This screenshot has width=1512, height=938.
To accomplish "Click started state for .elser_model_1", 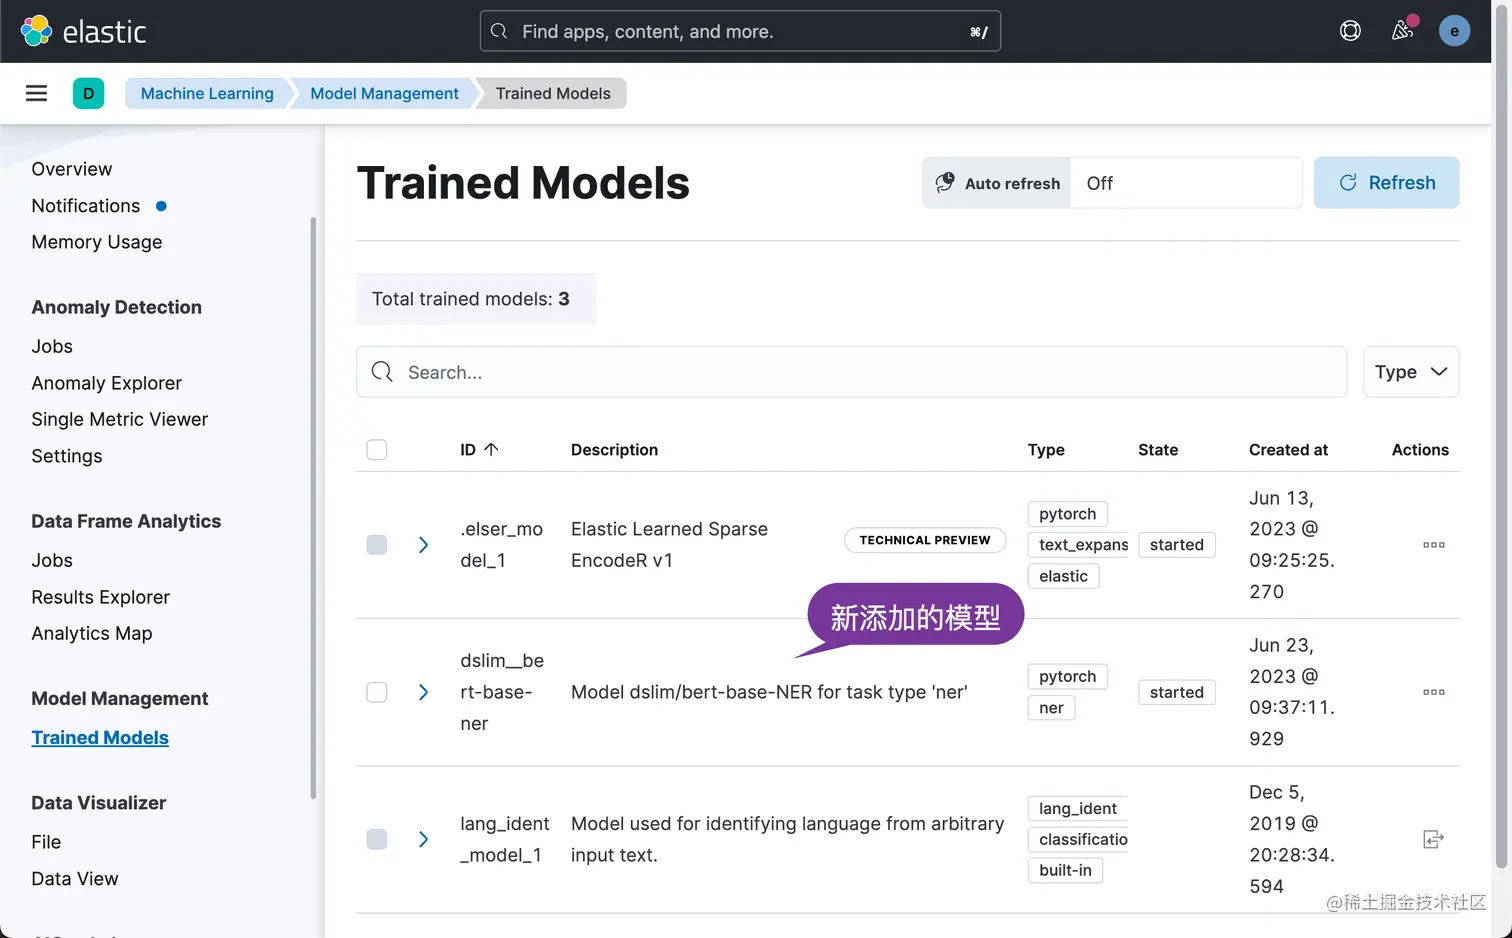I will coord(1177,545).
